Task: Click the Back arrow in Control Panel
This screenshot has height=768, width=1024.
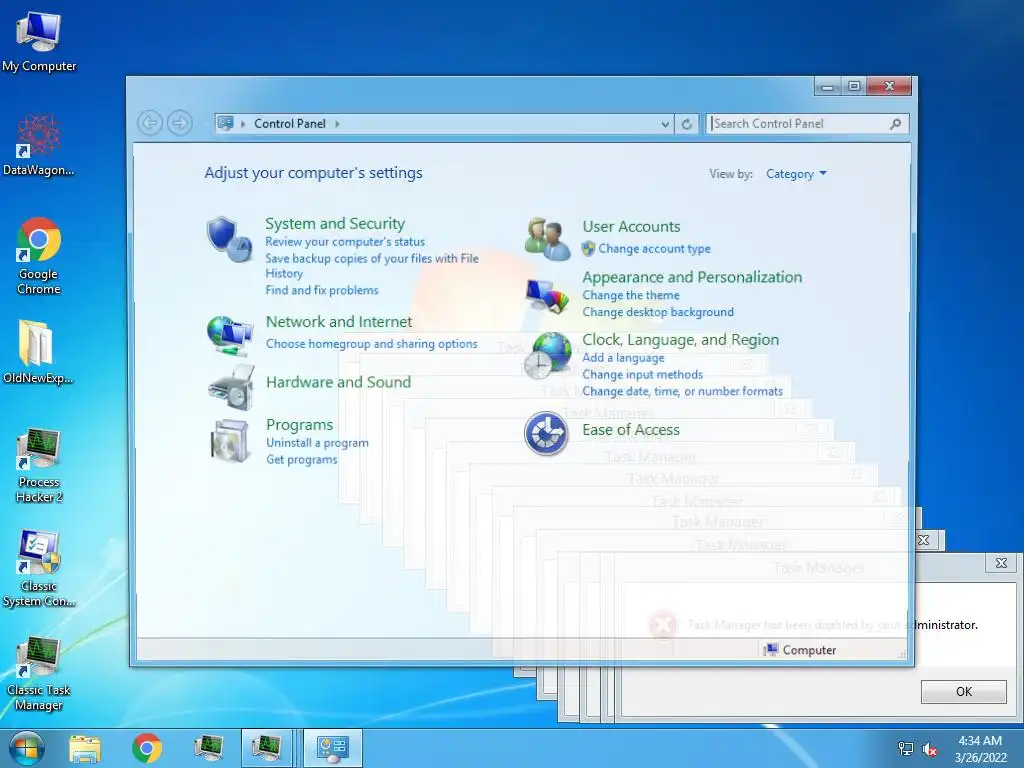Action: (x=150, y=123)
